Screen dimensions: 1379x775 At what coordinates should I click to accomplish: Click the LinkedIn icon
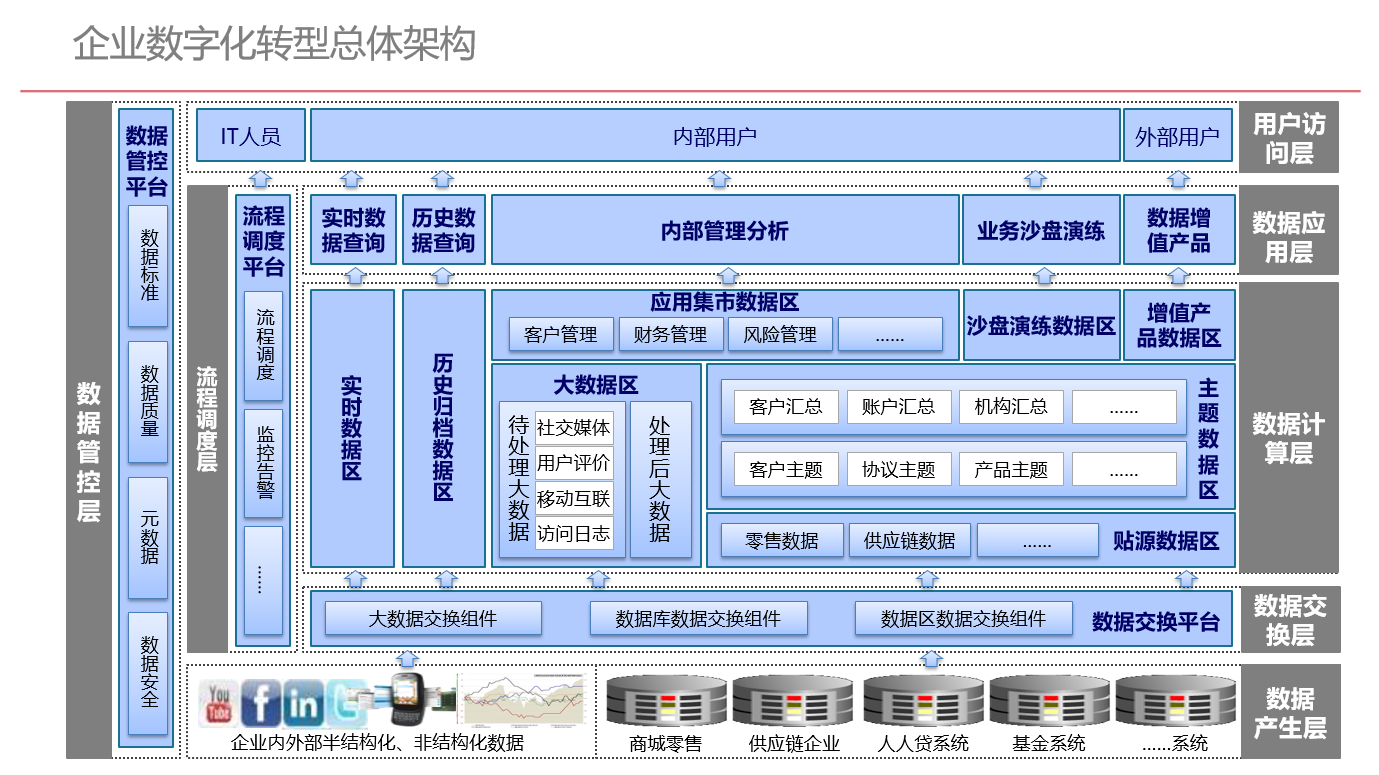303,704
